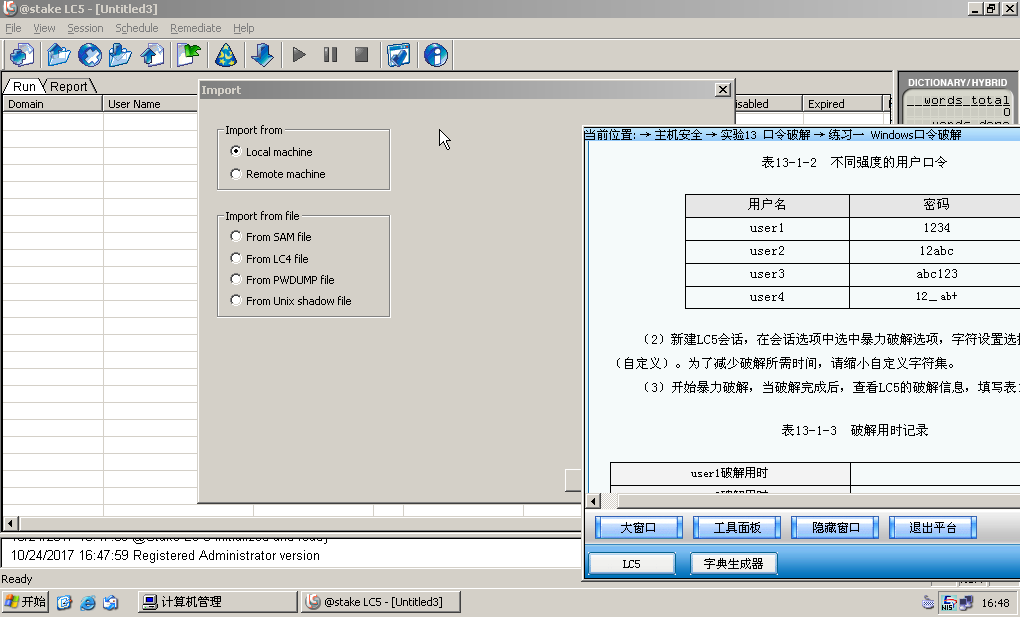This screenshot has width=1020, height=617.
Task: Click the user1破解用时 row label
Action: coord(730,474)
